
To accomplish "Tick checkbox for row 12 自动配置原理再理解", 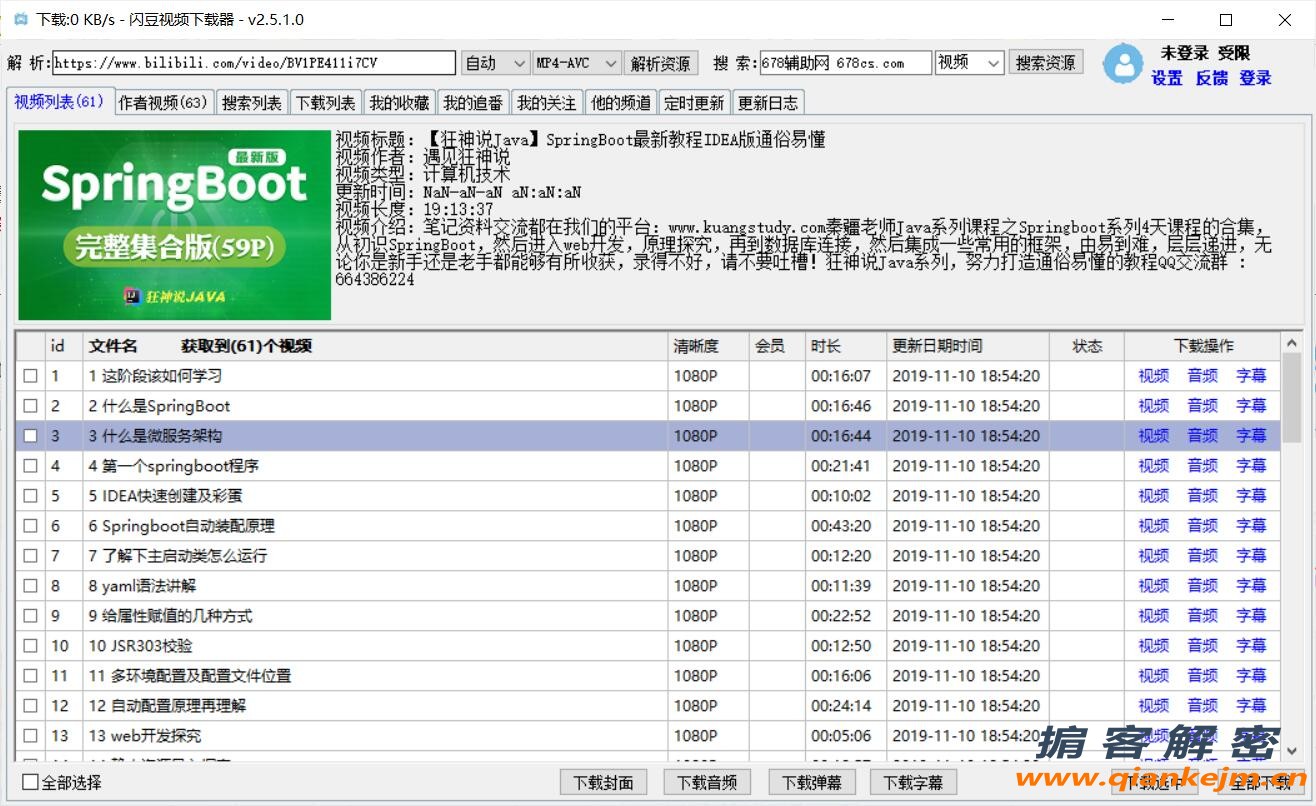I will (x=30, y=706).
